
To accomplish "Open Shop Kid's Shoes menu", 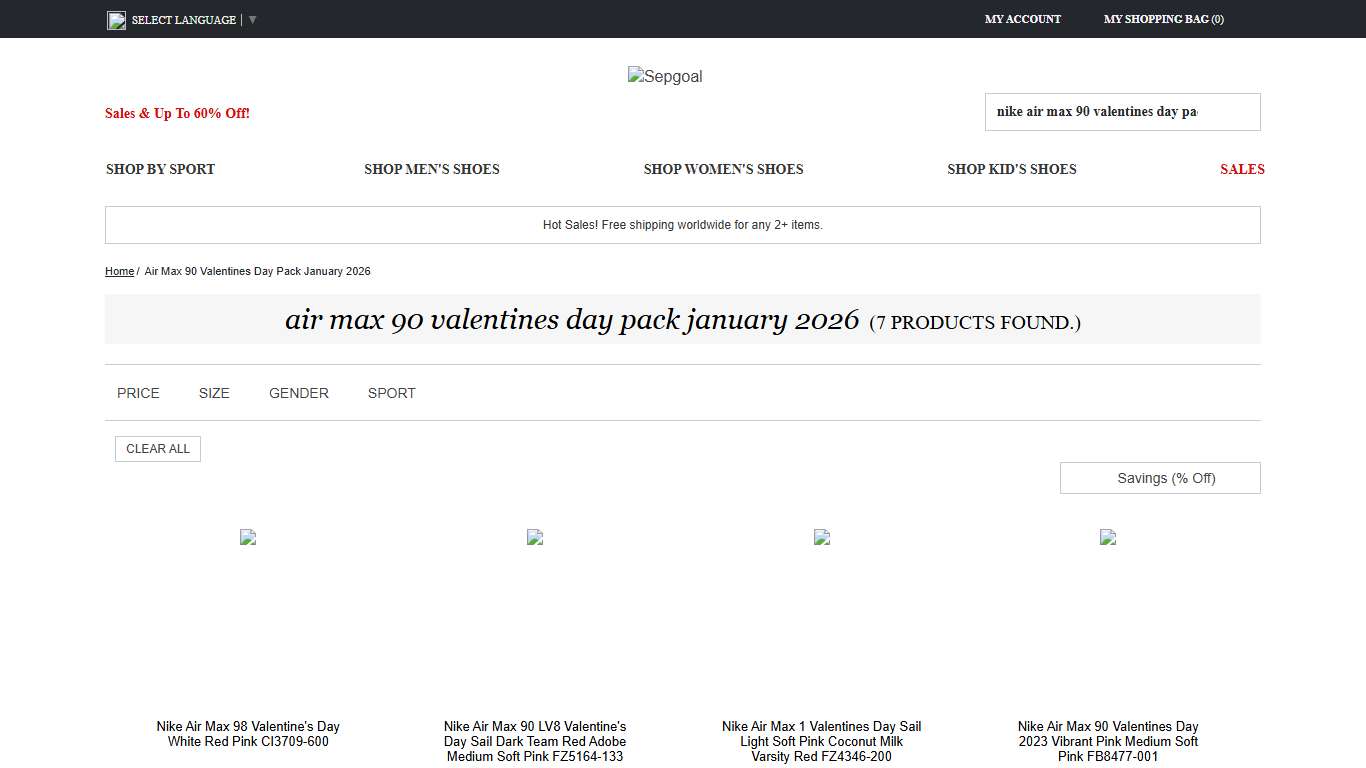I will [1011, 169].
